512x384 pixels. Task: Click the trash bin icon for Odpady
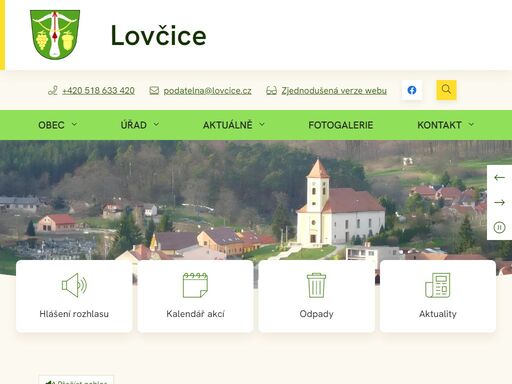click(316, 285)
